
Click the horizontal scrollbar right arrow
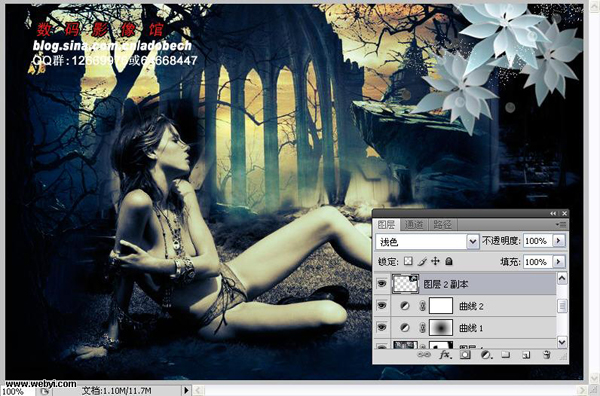coord(581,391)
